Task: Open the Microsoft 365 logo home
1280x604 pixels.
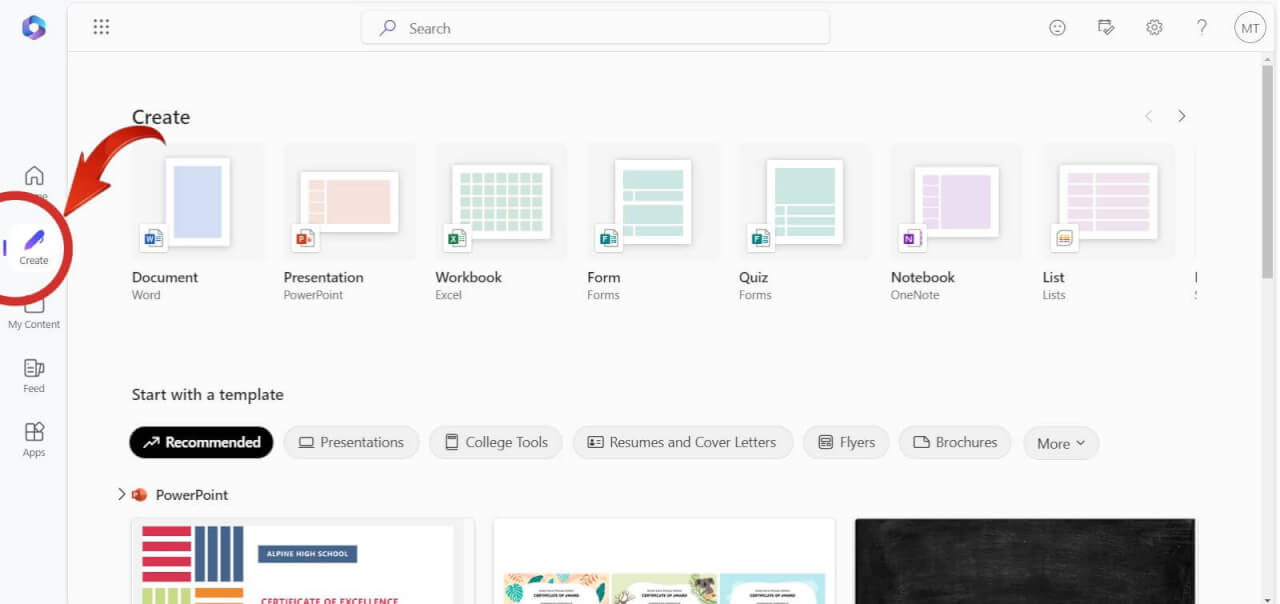Action: 33,27
